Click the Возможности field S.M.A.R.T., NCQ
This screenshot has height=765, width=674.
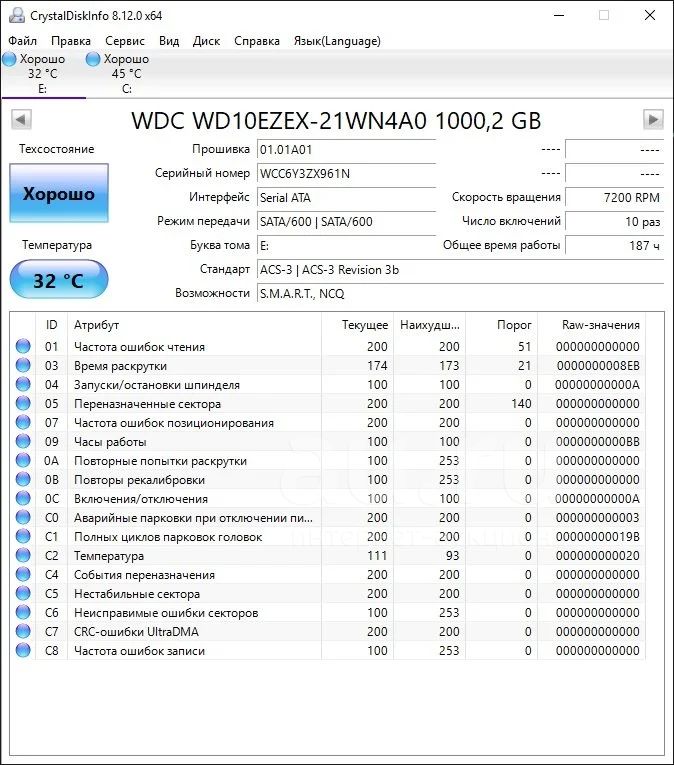click(460, 293)
